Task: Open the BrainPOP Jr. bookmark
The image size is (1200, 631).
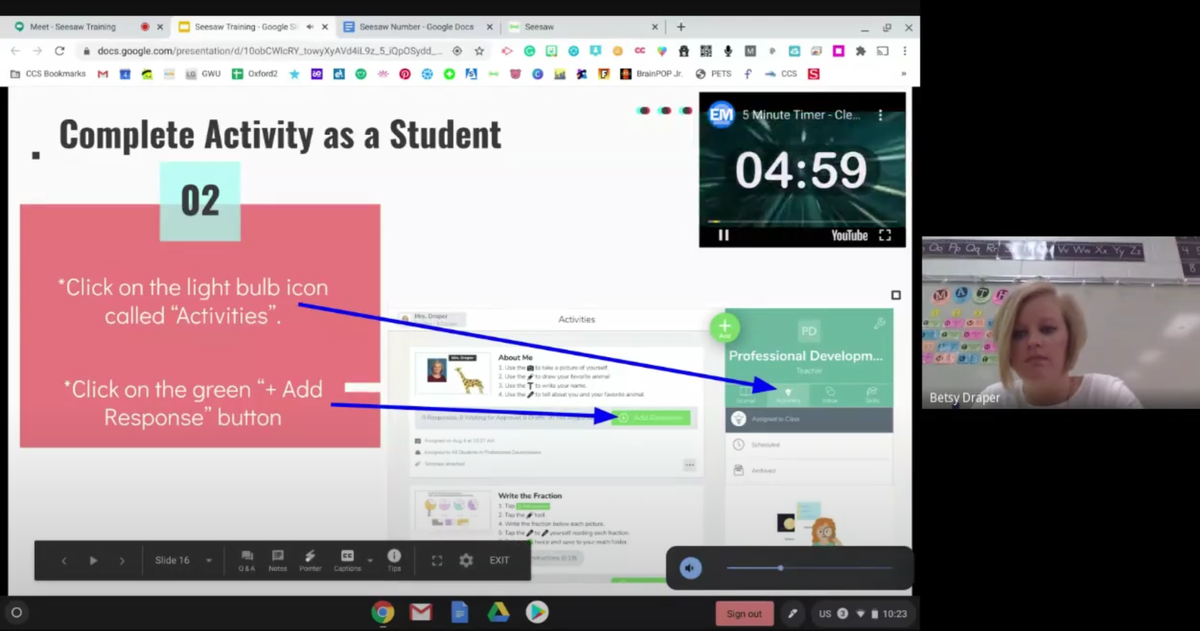Action: 652,73
